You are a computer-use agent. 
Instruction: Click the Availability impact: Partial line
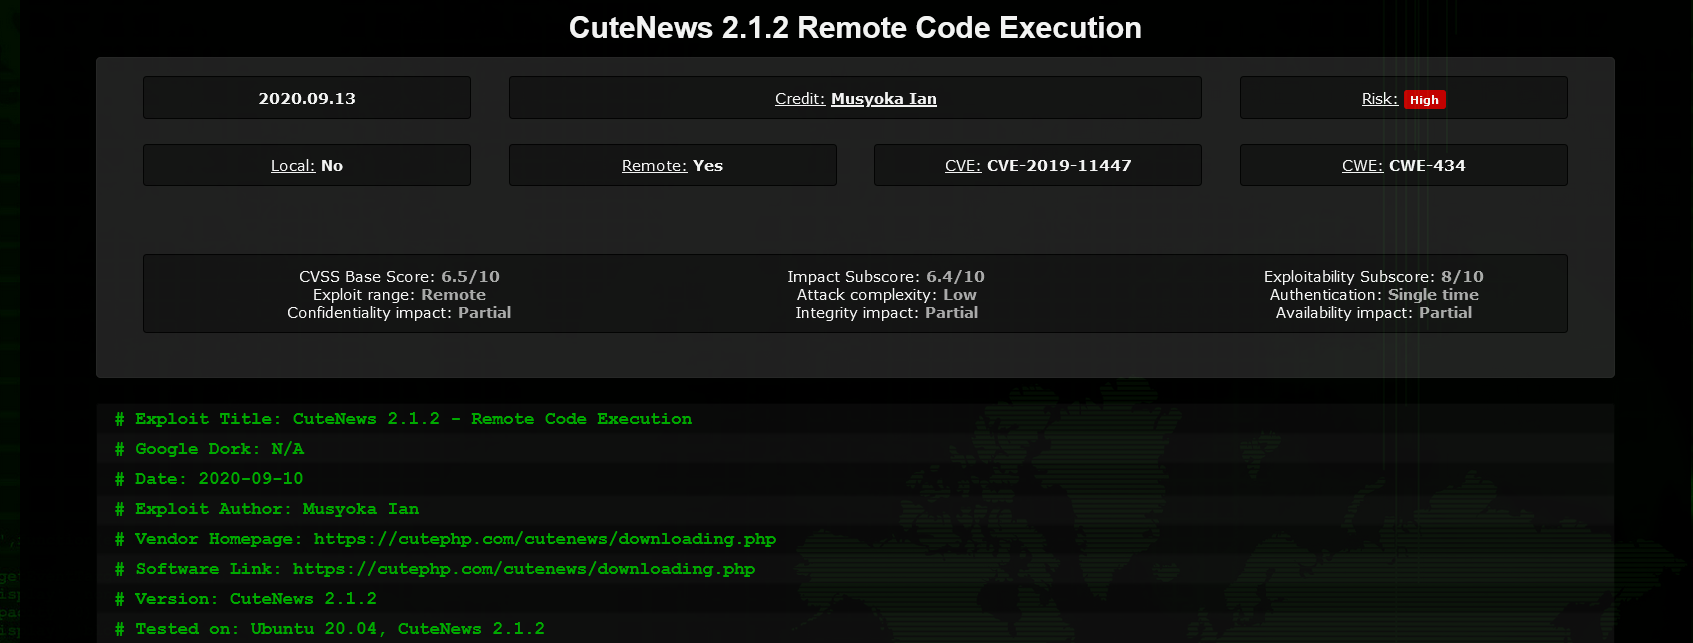tap(1374, 313)
